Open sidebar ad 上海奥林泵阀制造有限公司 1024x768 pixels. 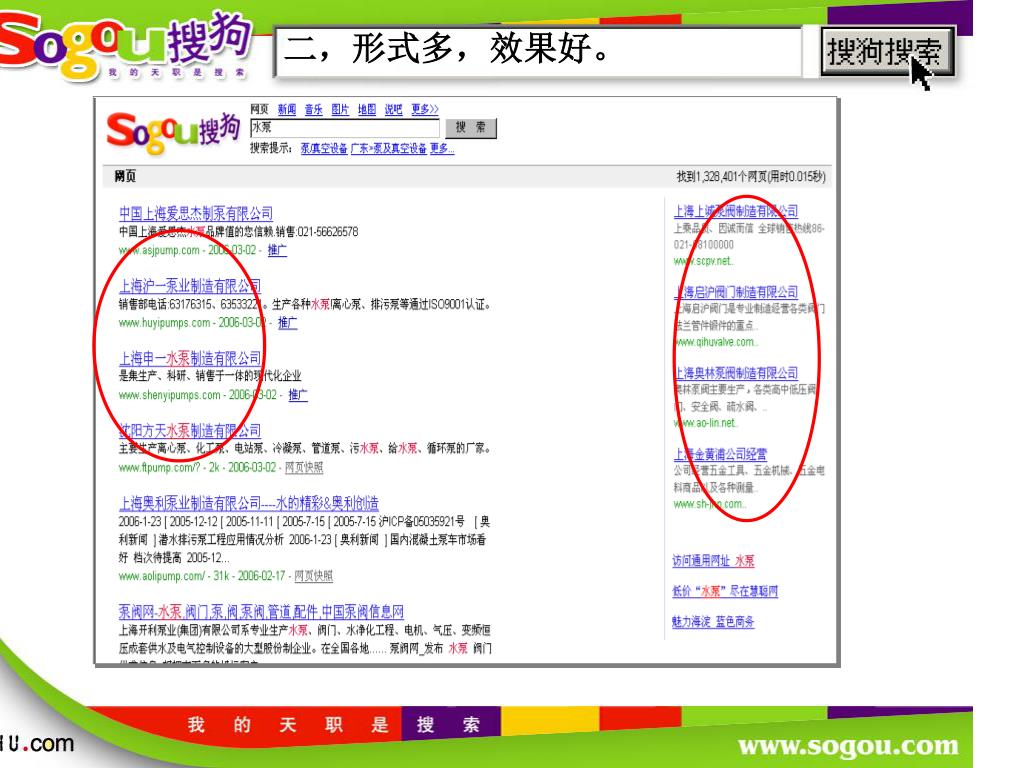736,373
